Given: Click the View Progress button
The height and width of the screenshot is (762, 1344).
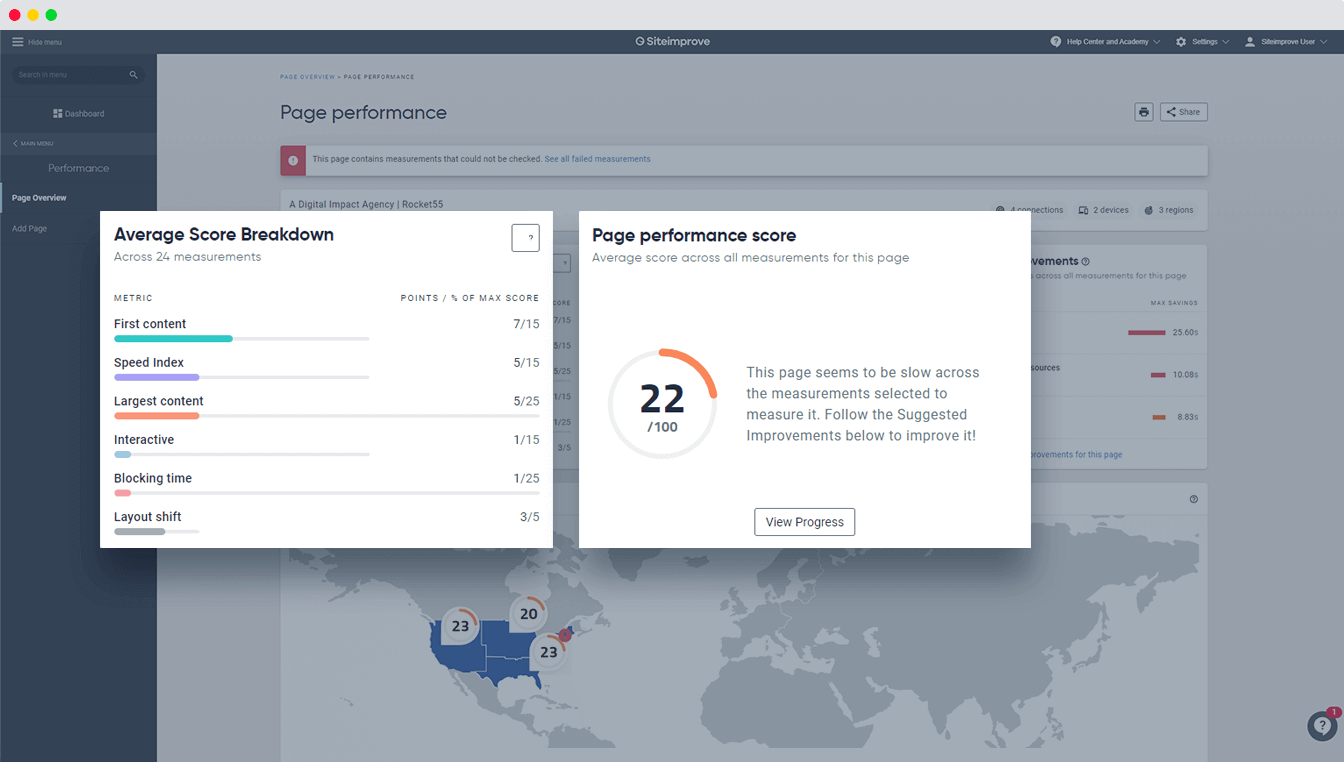Looking at the screenshot, I should (x=804, y=522).
